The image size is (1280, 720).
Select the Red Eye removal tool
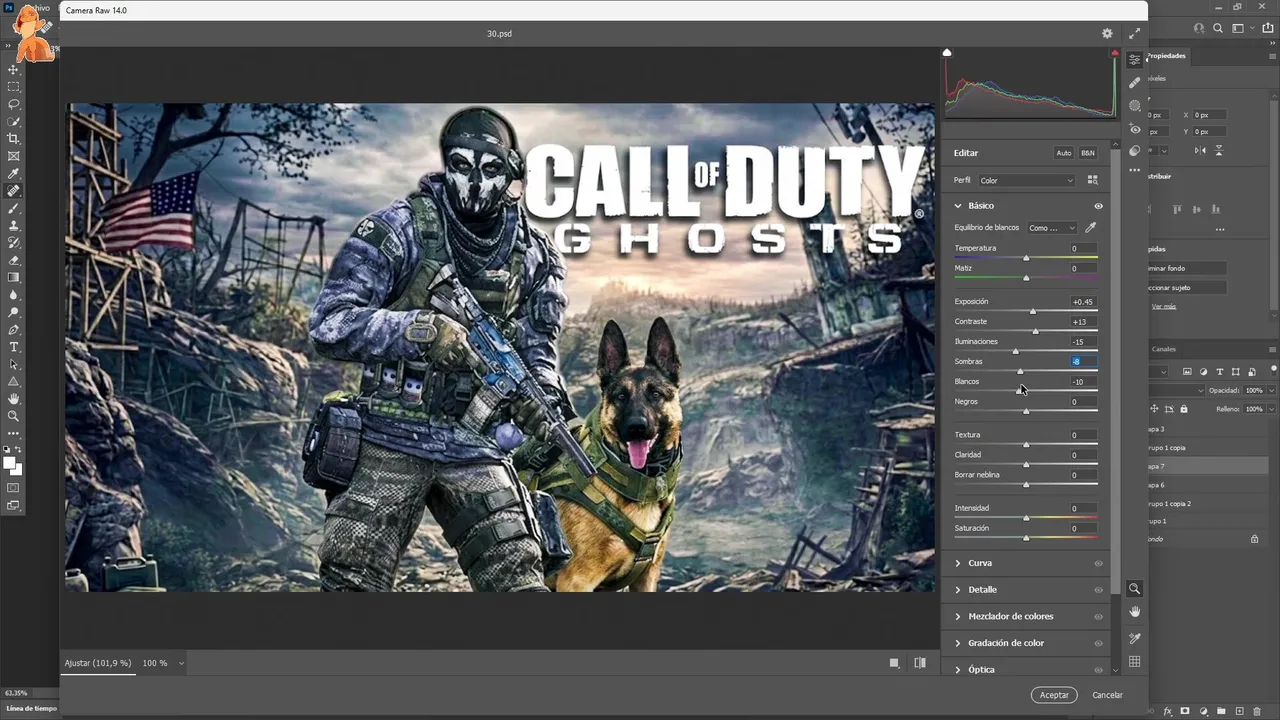point(1134,129)
